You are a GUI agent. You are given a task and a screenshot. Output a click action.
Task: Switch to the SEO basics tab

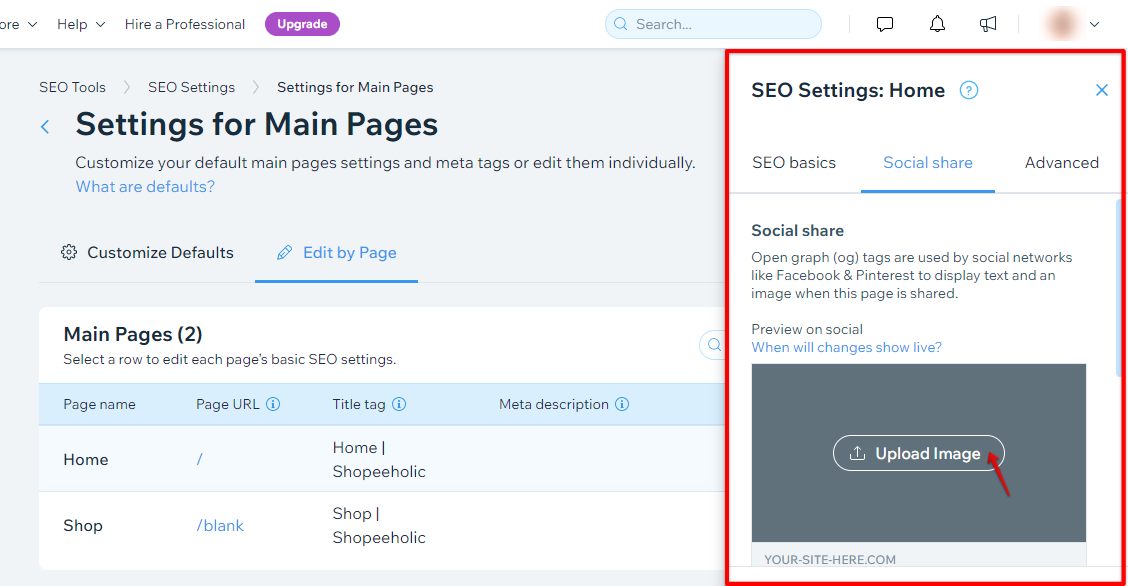(x=793, y=163)
